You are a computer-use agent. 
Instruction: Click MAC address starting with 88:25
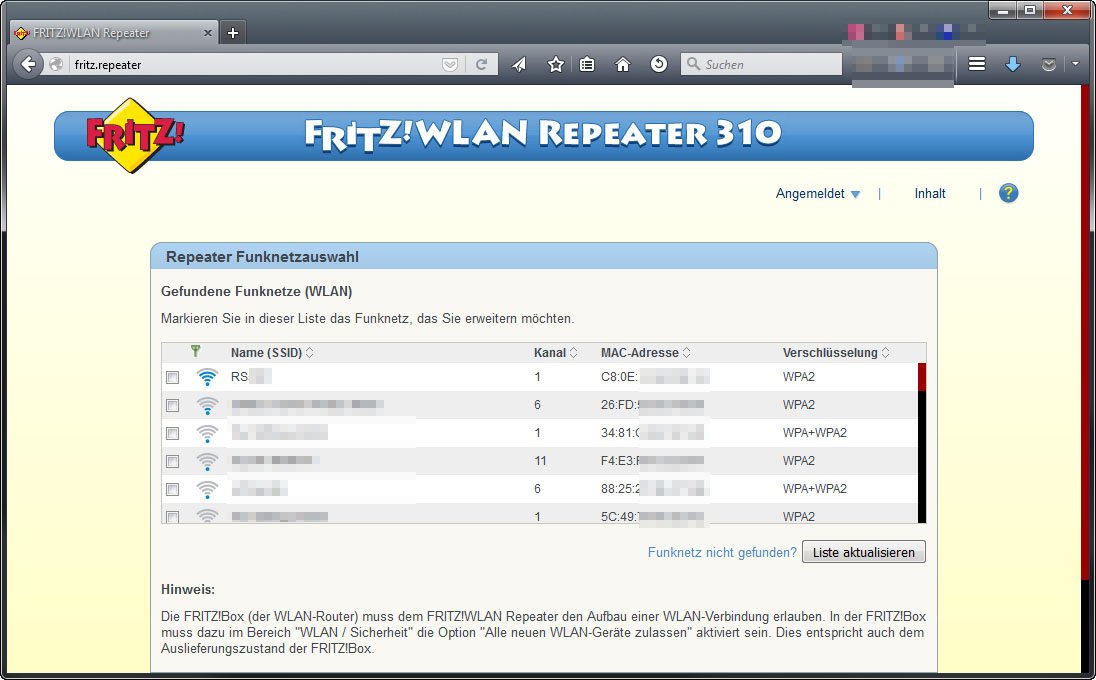(x=655, y=489)
